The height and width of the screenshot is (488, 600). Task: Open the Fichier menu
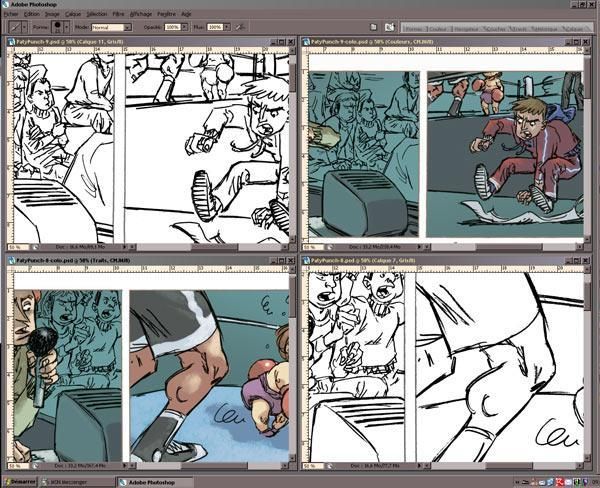point(11,14)
